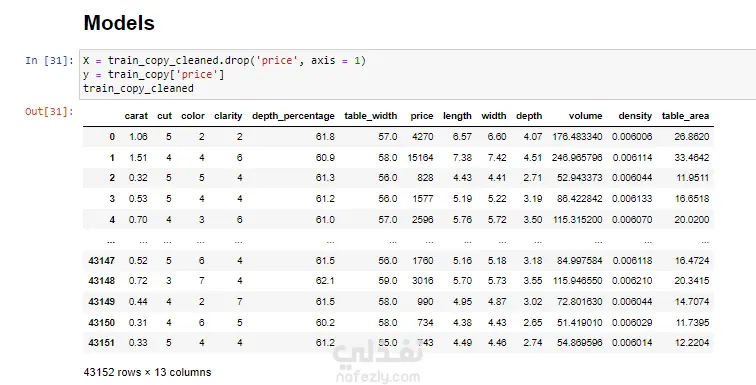Viewport: 756px width, 385px height.
Task: Click row index 43149
Action: pos(102,302)
